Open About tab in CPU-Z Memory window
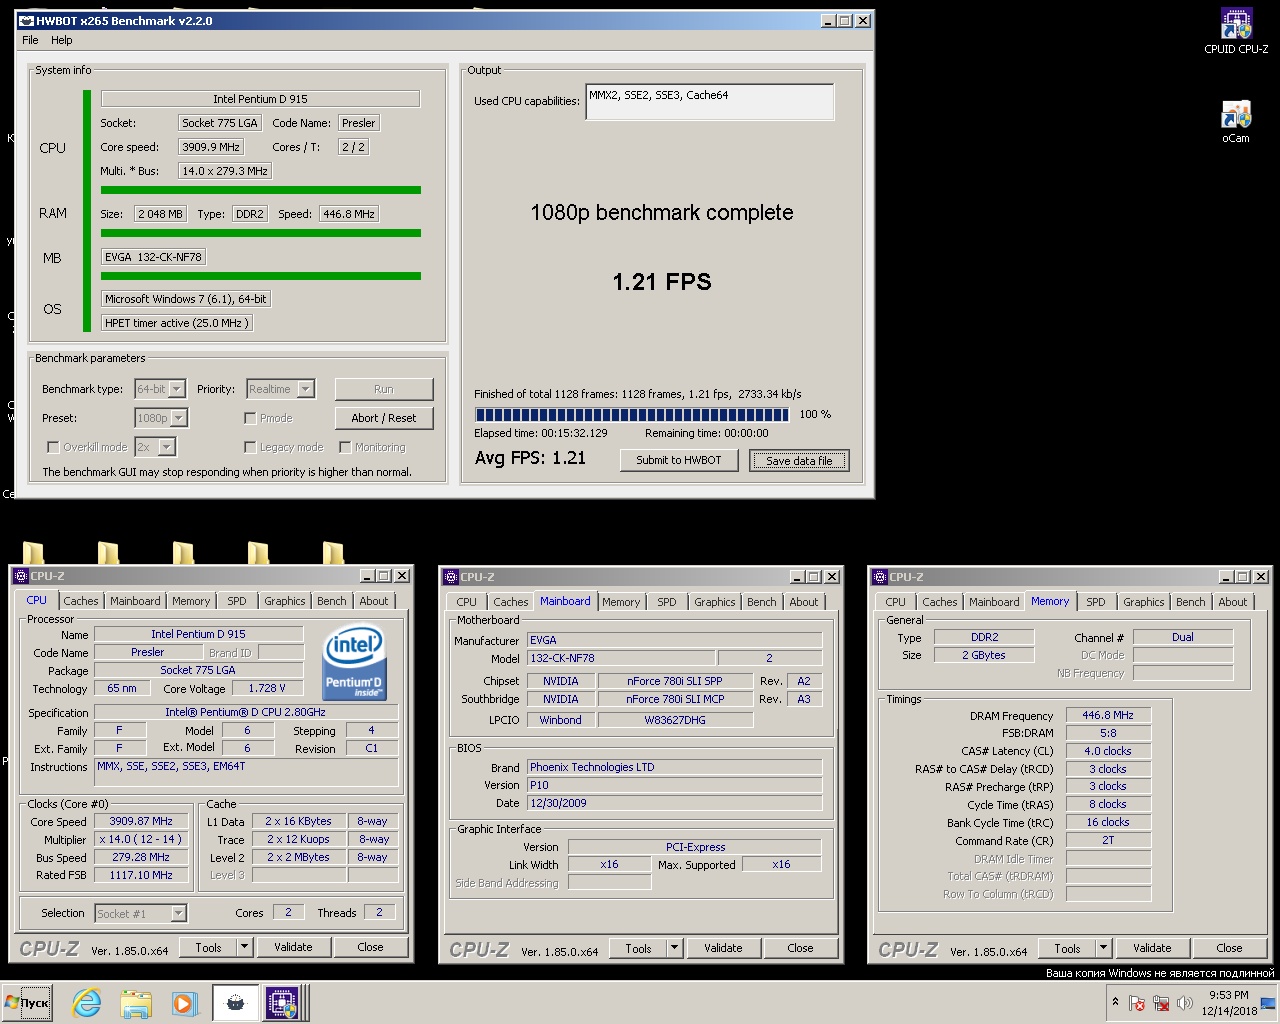The height and width of the screenshot is (1024, 1280). (x=1232, y=602)
